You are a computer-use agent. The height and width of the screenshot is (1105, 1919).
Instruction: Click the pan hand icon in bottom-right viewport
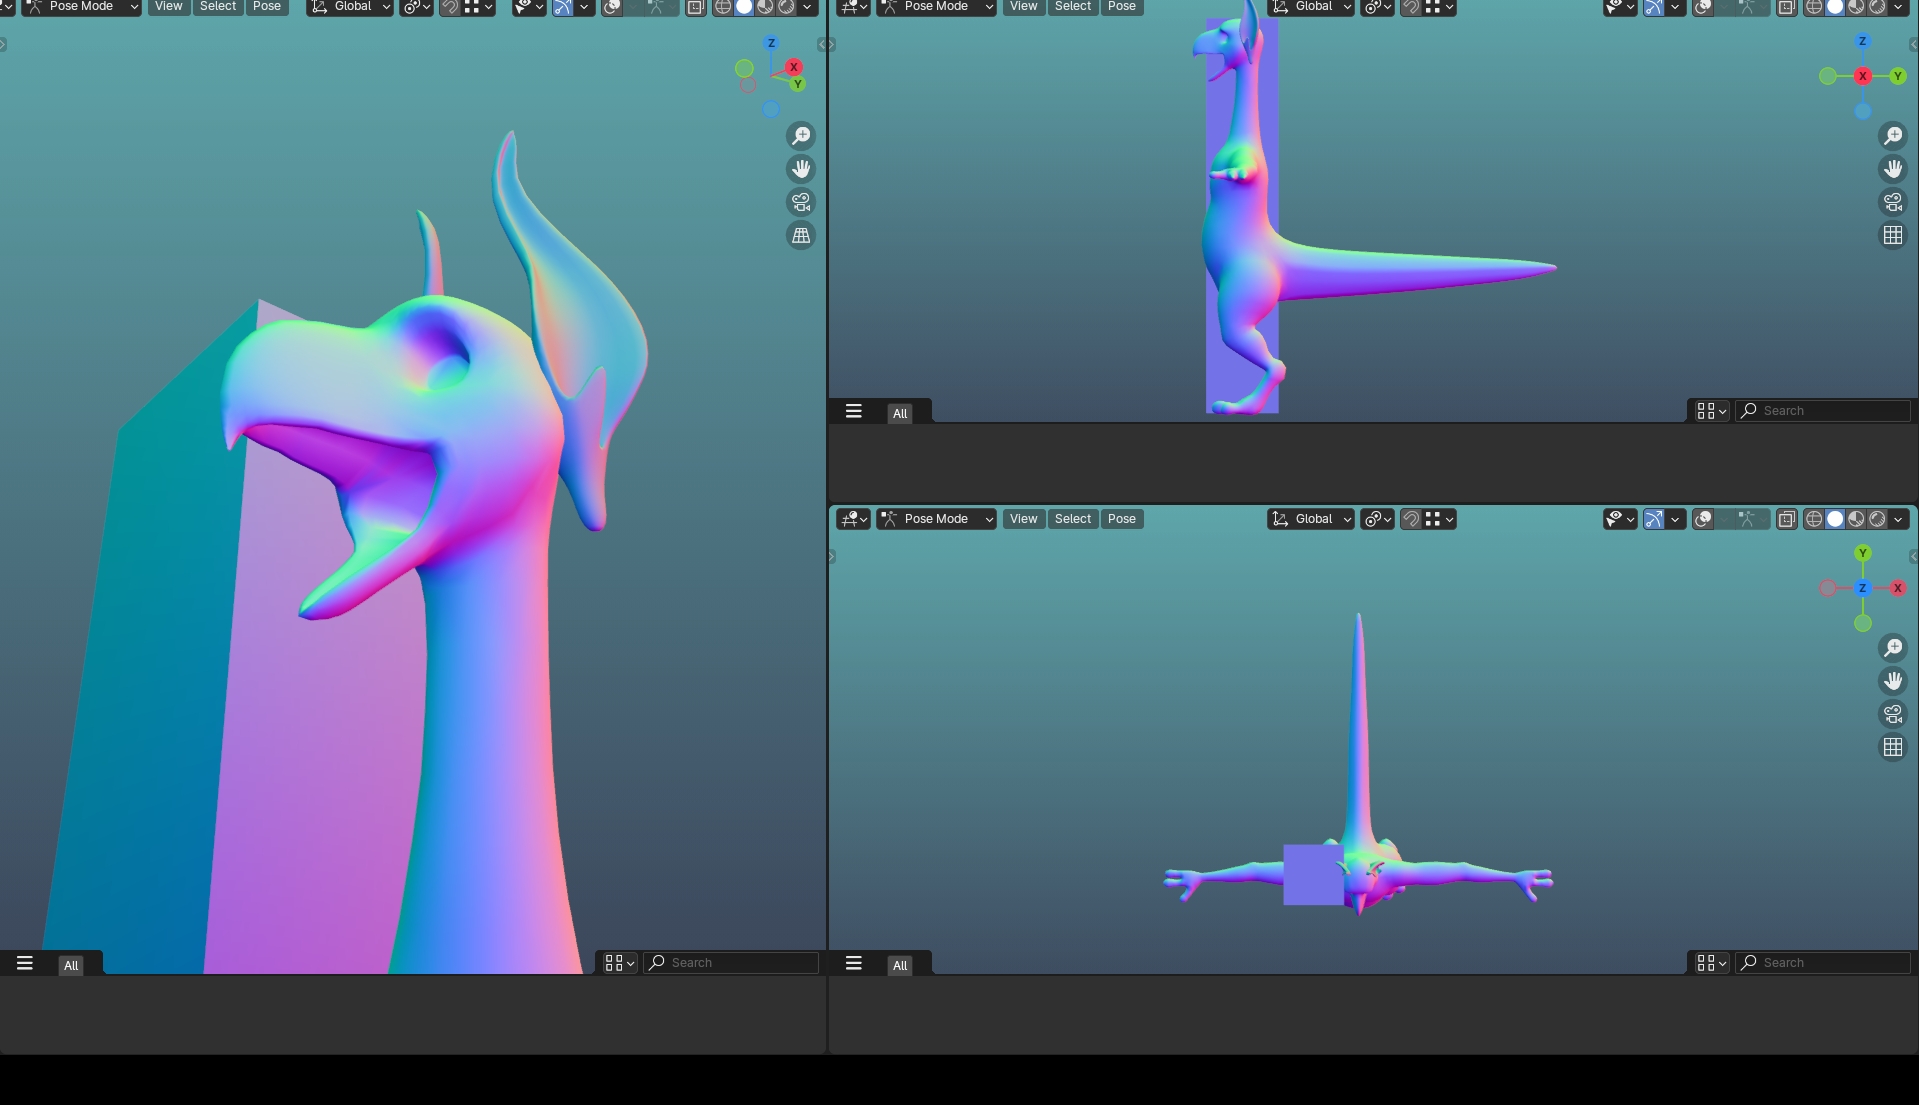point(1893,681)
